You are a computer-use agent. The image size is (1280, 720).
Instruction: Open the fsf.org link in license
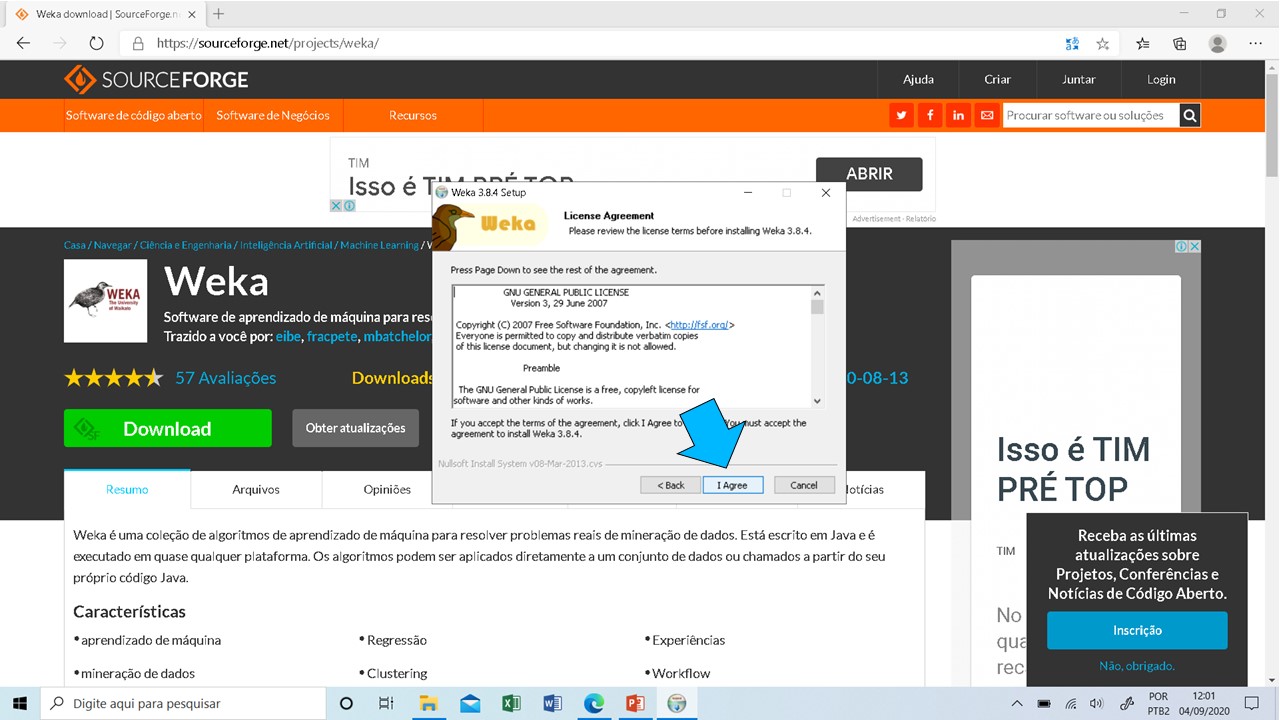pyautogui.click(x=700, y=325)
